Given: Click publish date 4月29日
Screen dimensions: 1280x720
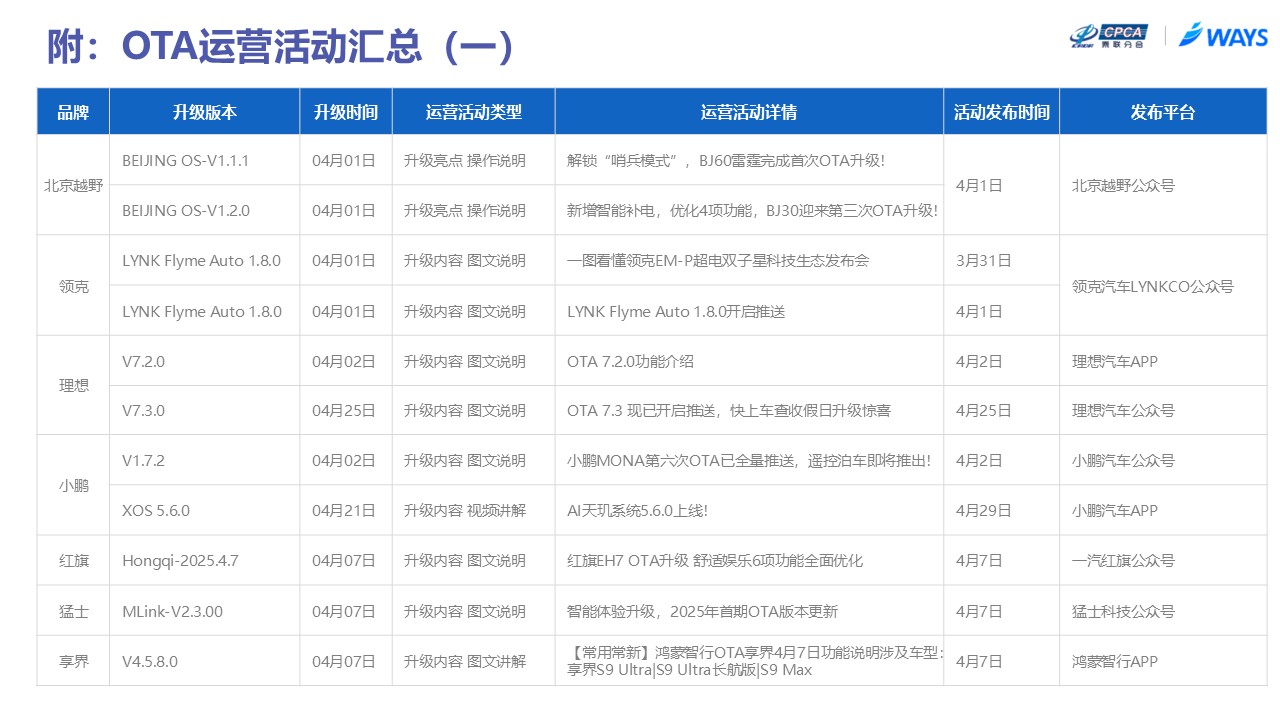Looking at the screenshot, I should 984,510.
